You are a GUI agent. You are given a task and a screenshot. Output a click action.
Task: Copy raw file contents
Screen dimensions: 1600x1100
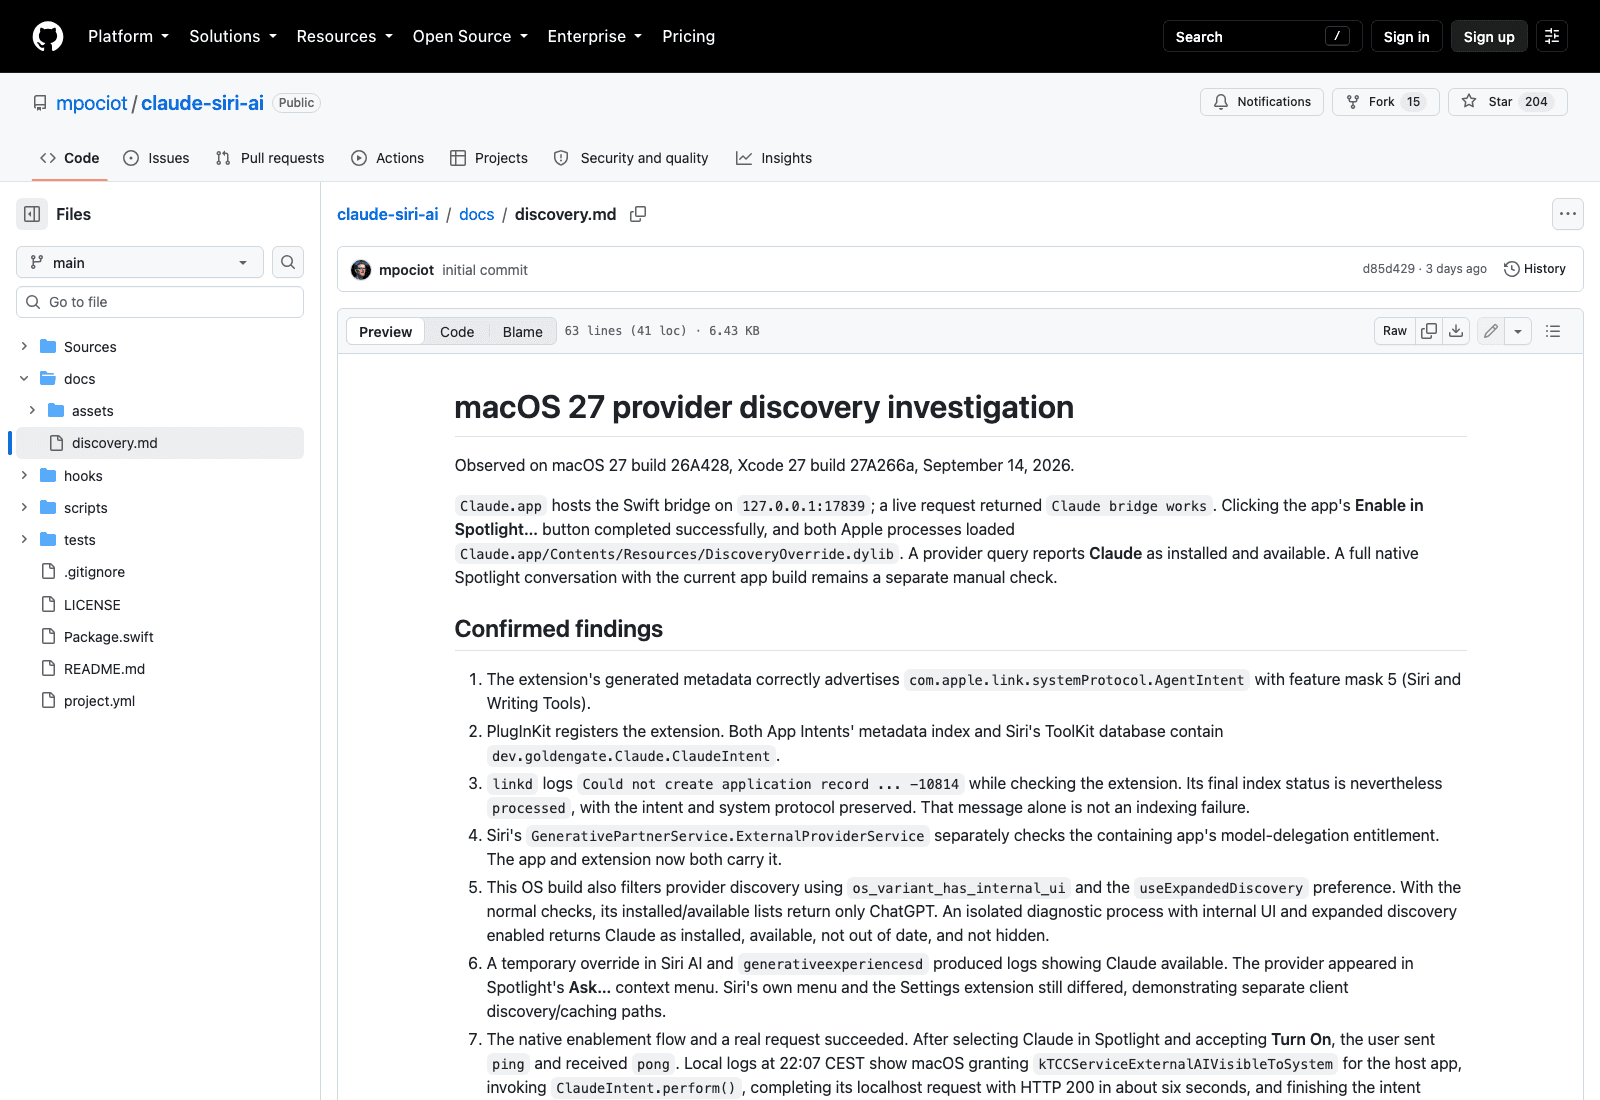click(1429, 331)
